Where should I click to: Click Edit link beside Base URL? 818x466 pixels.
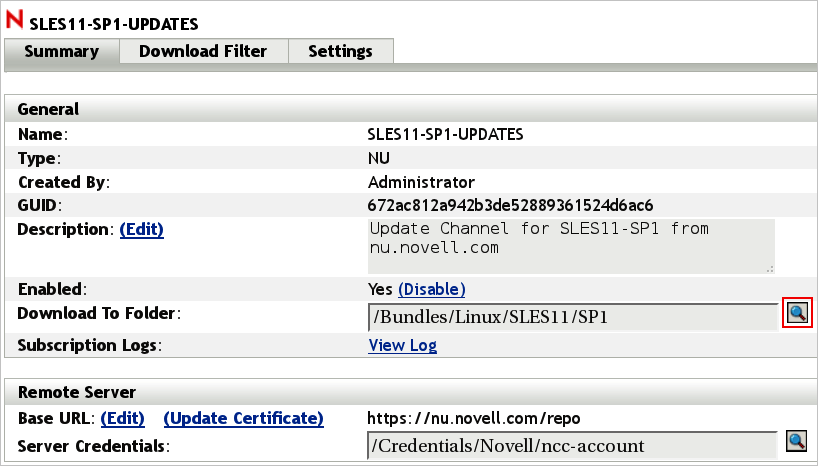(122, 418)
